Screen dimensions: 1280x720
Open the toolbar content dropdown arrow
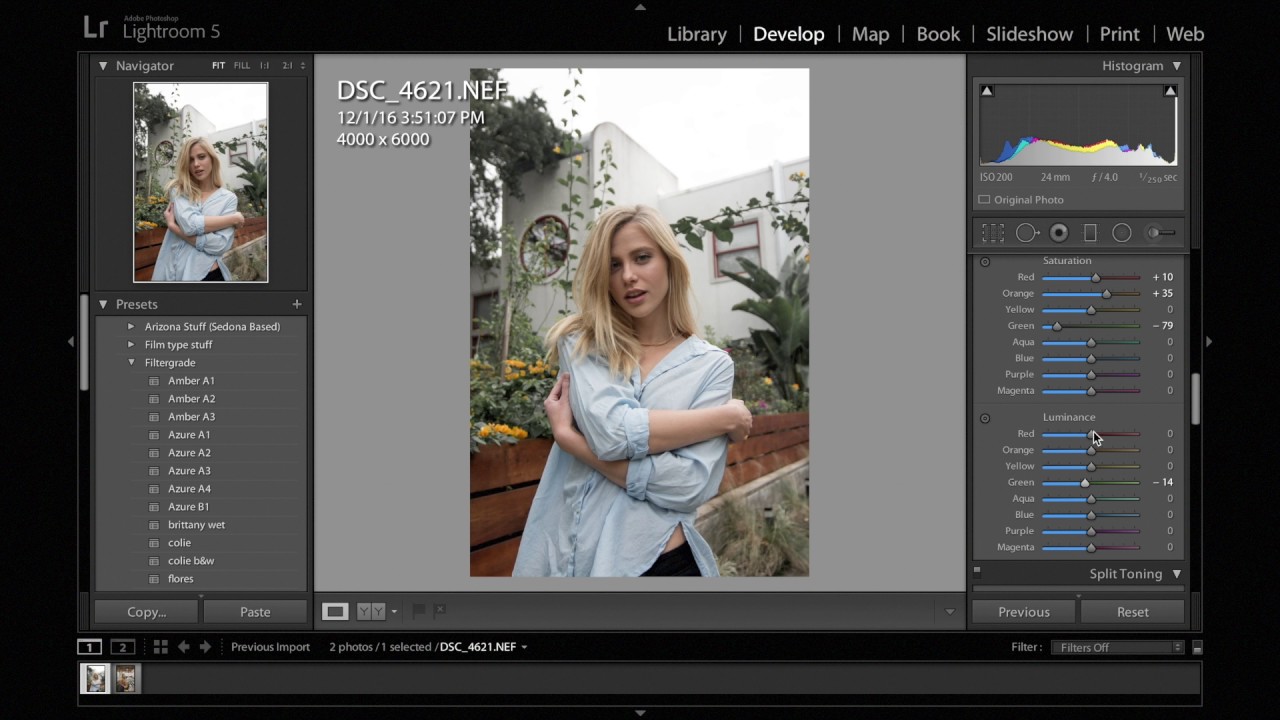pyautogui.click(x=950, y=611)
